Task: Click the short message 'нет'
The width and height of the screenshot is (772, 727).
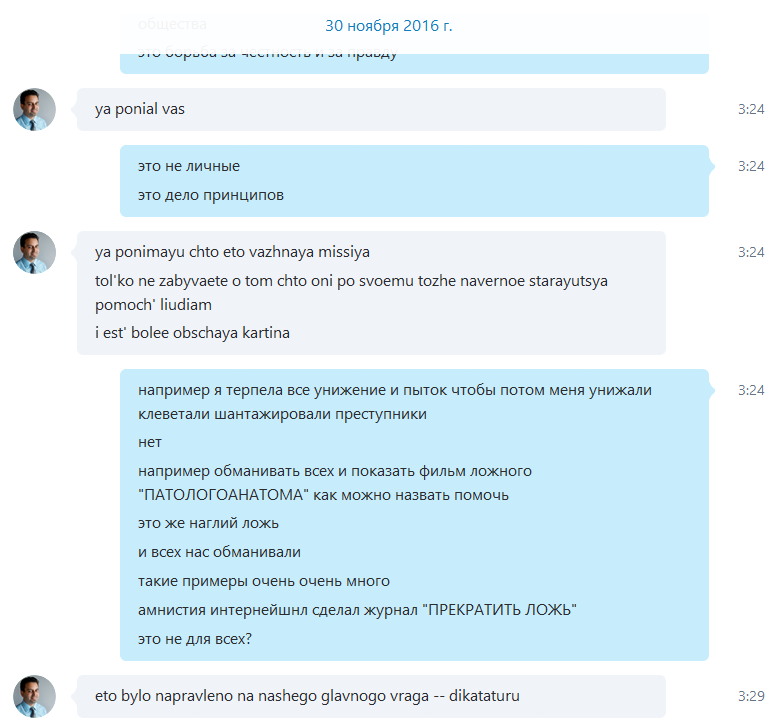Action: pyautogui.click(x=150, y=442)
